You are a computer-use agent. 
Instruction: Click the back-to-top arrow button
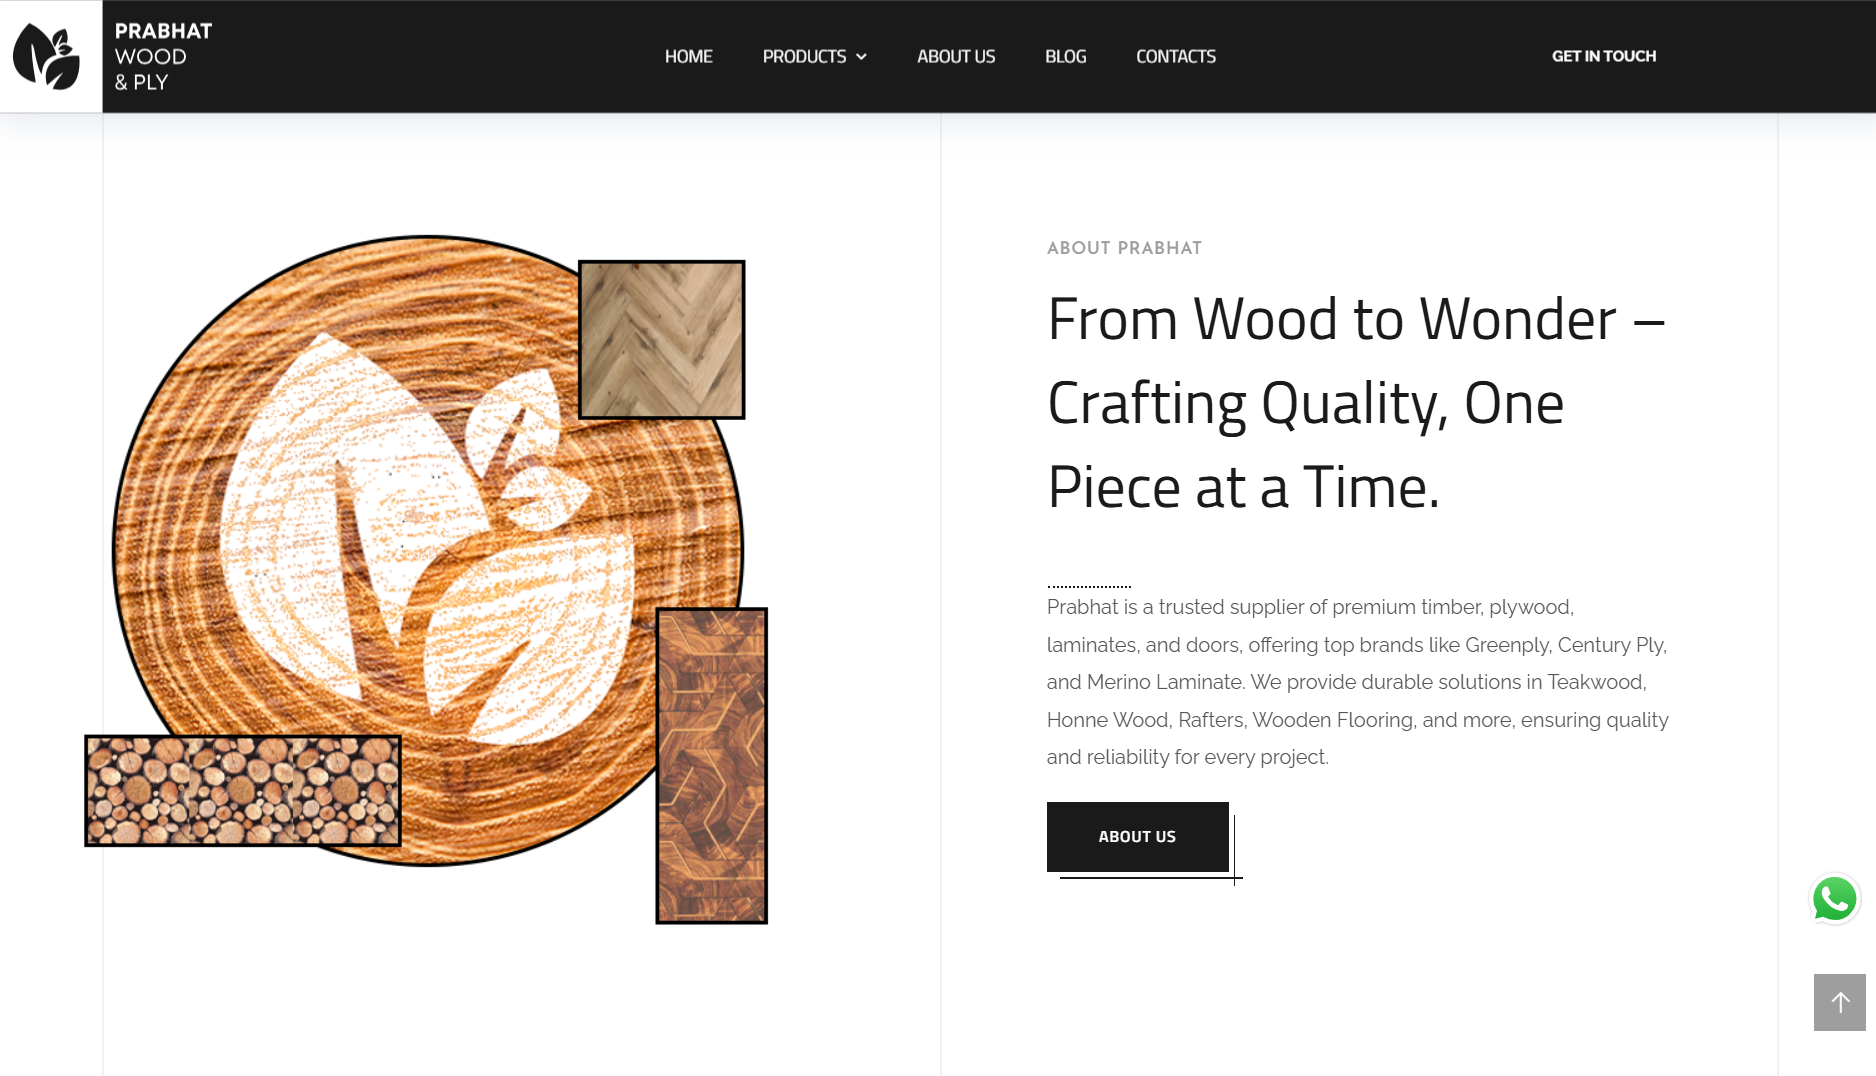tap(1840, 1002)
